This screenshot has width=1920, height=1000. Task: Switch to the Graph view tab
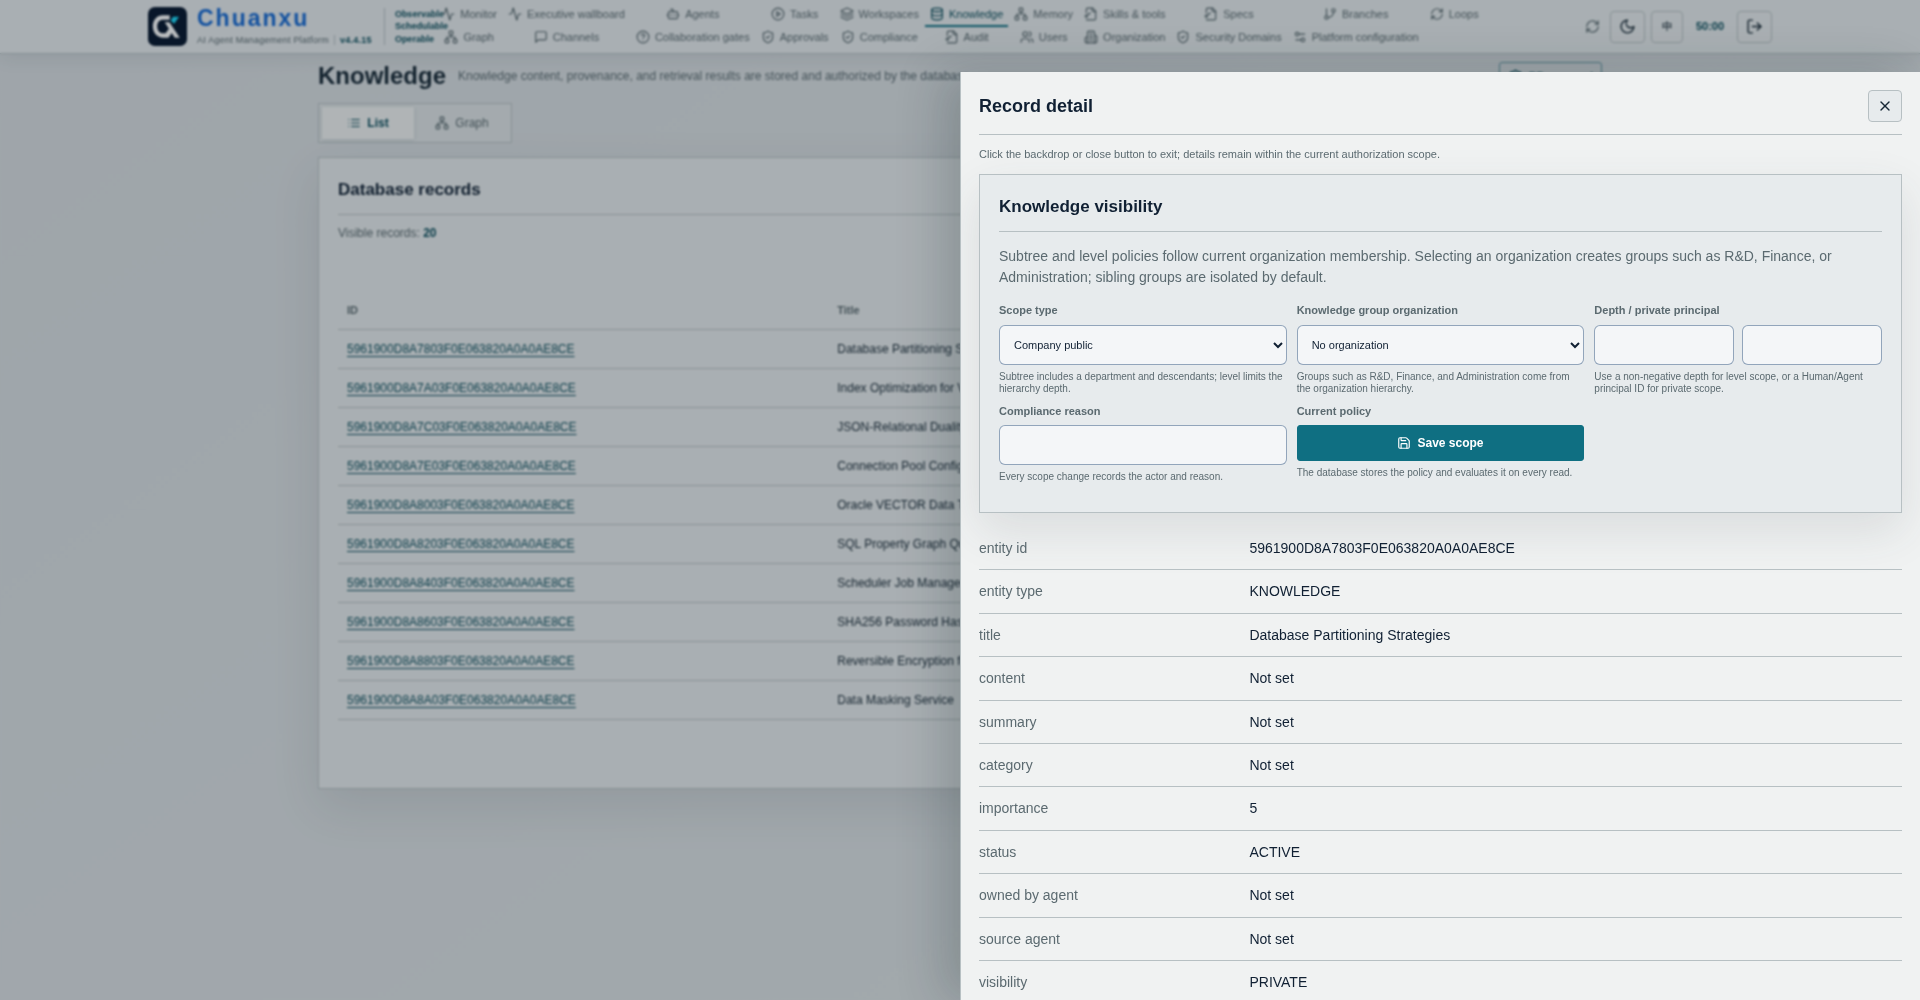pyautogui.click(x=462, y=123)
